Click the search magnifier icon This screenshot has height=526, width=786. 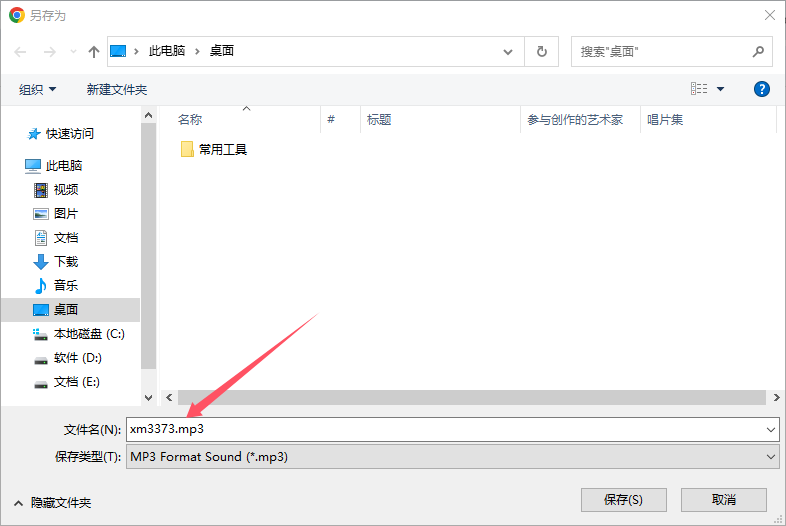[758, 51]
